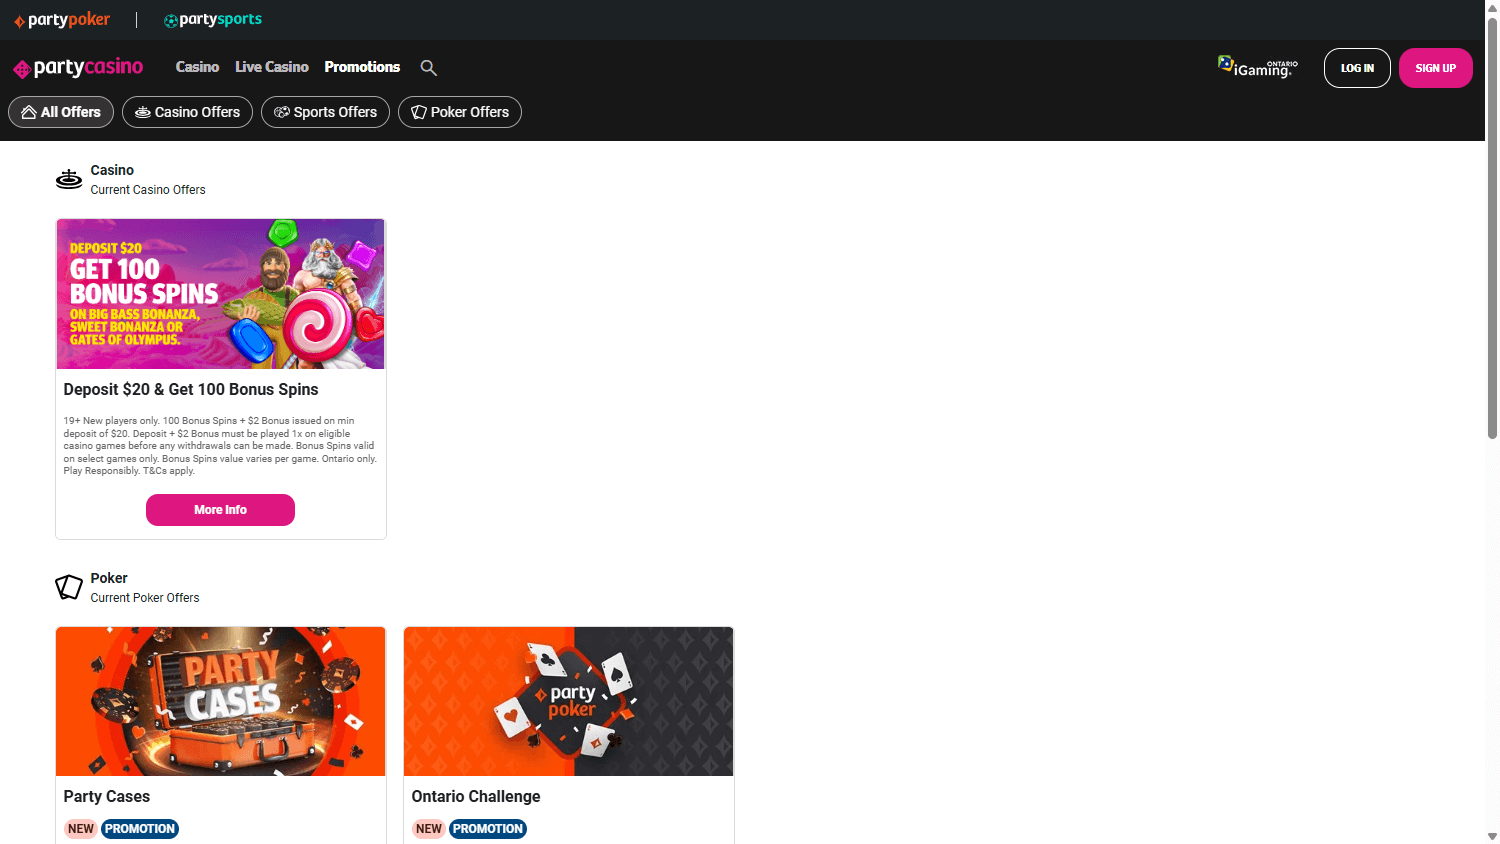Go to Live Casino
Image resolution: width=1500 pixels, height=844 pixels.
[272, 67]
